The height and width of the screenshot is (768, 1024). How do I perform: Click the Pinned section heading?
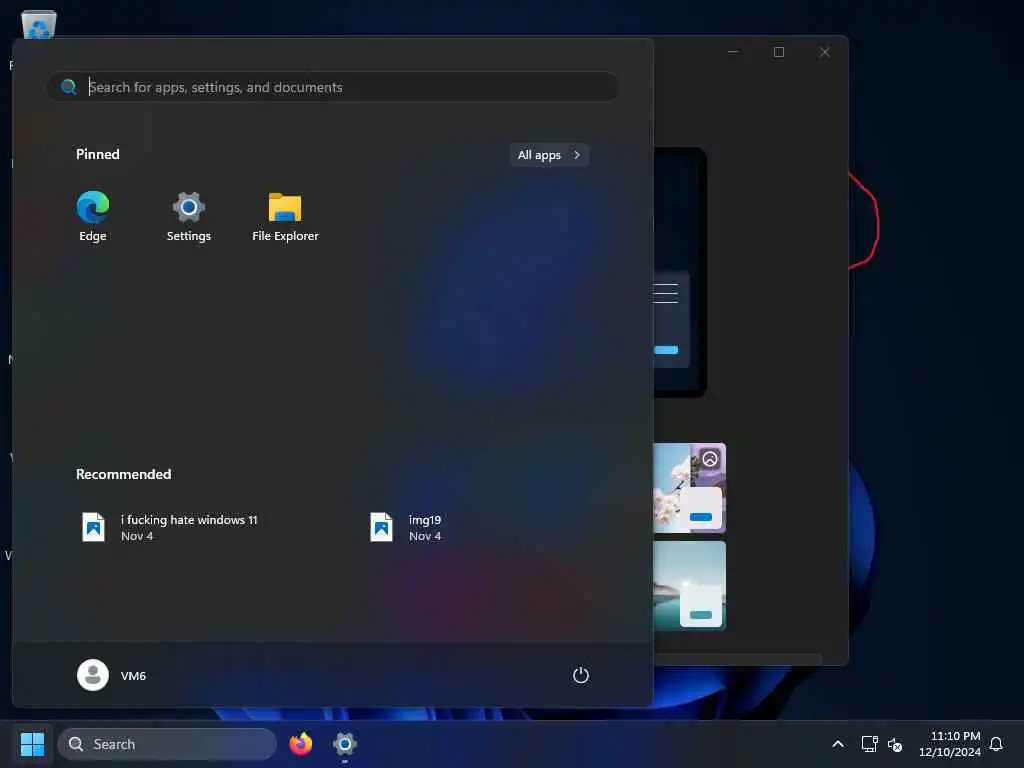(x=98, y=154)
